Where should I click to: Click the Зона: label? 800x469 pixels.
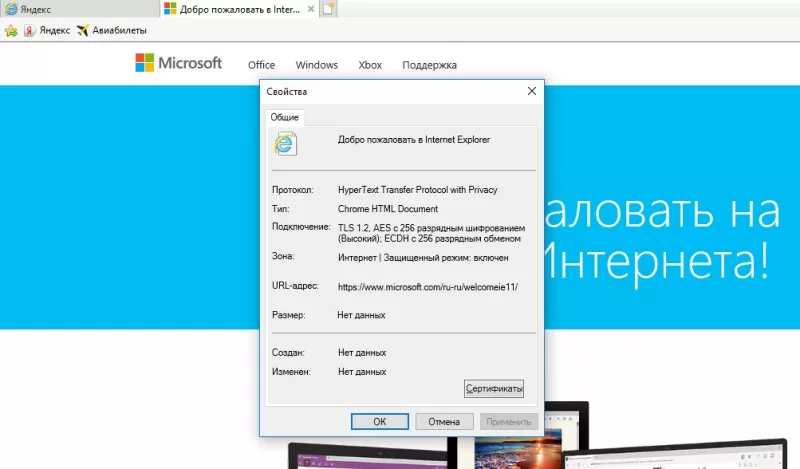[283, 256]
